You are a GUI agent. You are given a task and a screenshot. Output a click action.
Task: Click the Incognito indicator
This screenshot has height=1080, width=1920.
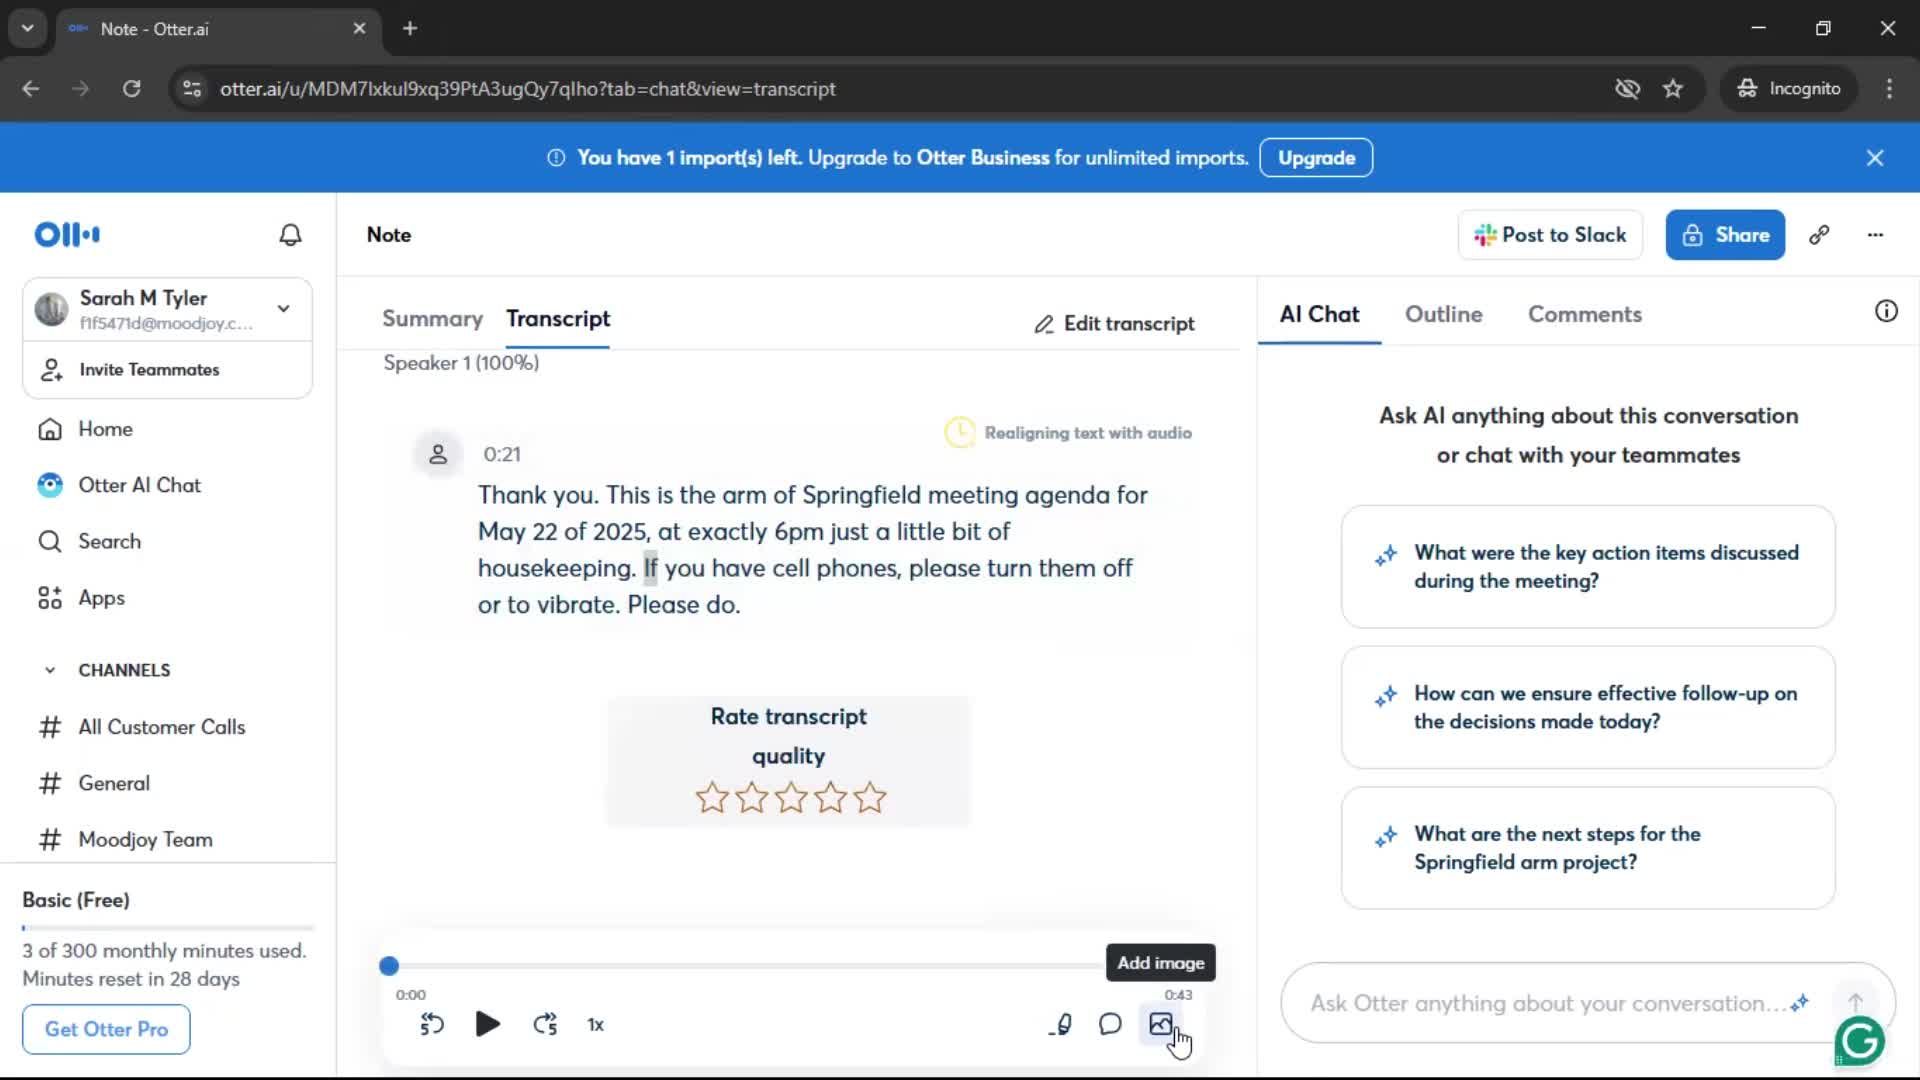pos(1789,89)
